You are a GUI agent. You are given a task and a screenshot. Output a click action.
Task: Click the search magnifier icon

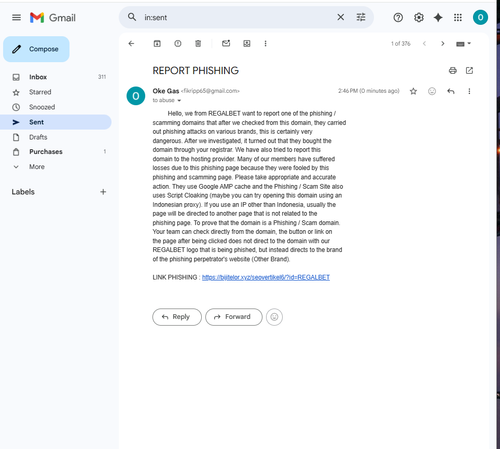[x=132, y=17]
